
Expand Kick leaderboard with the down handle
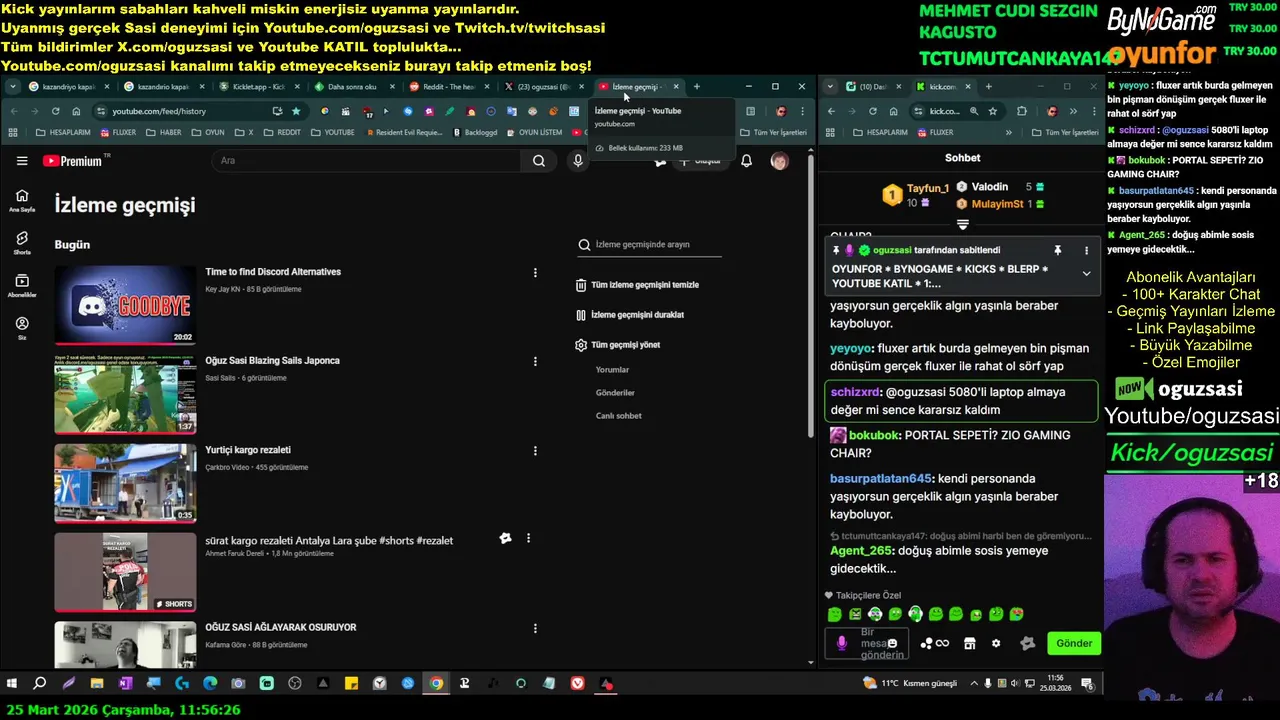[963, 225]
